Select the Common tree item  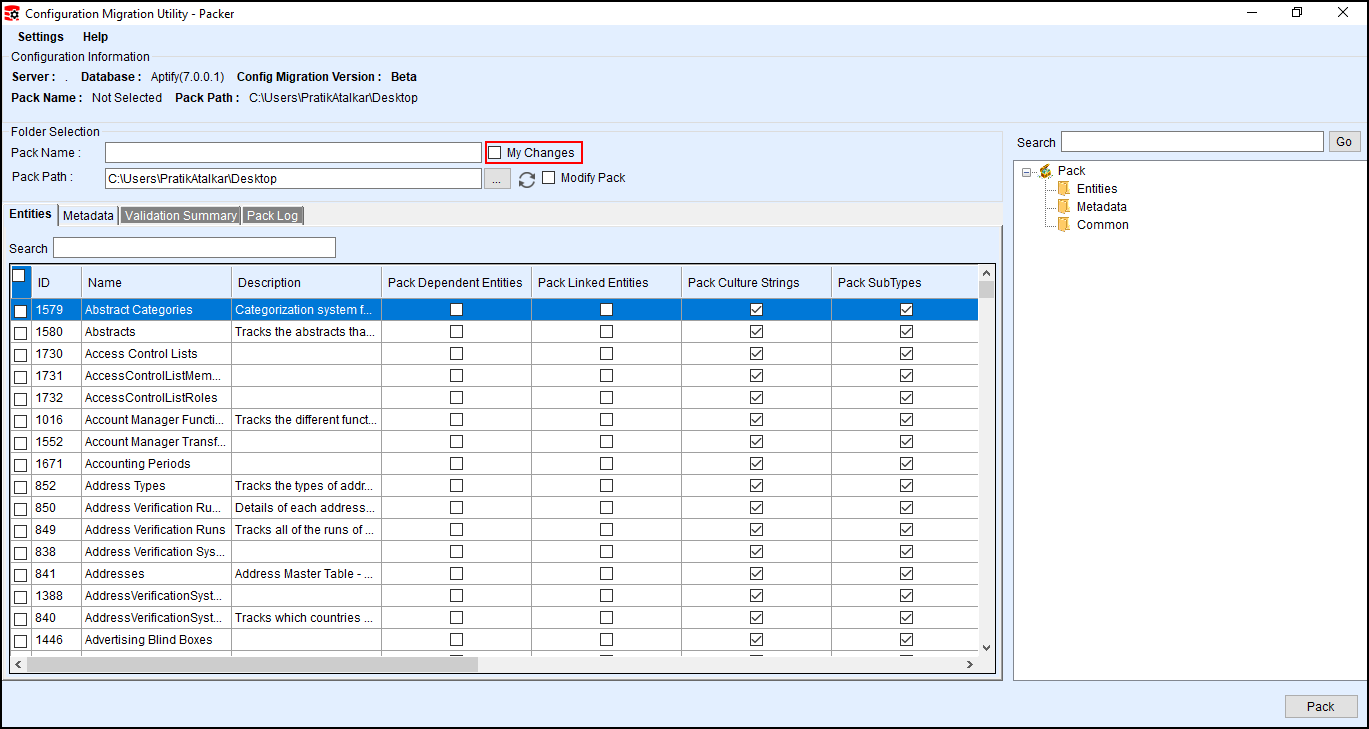(1102, 225)
